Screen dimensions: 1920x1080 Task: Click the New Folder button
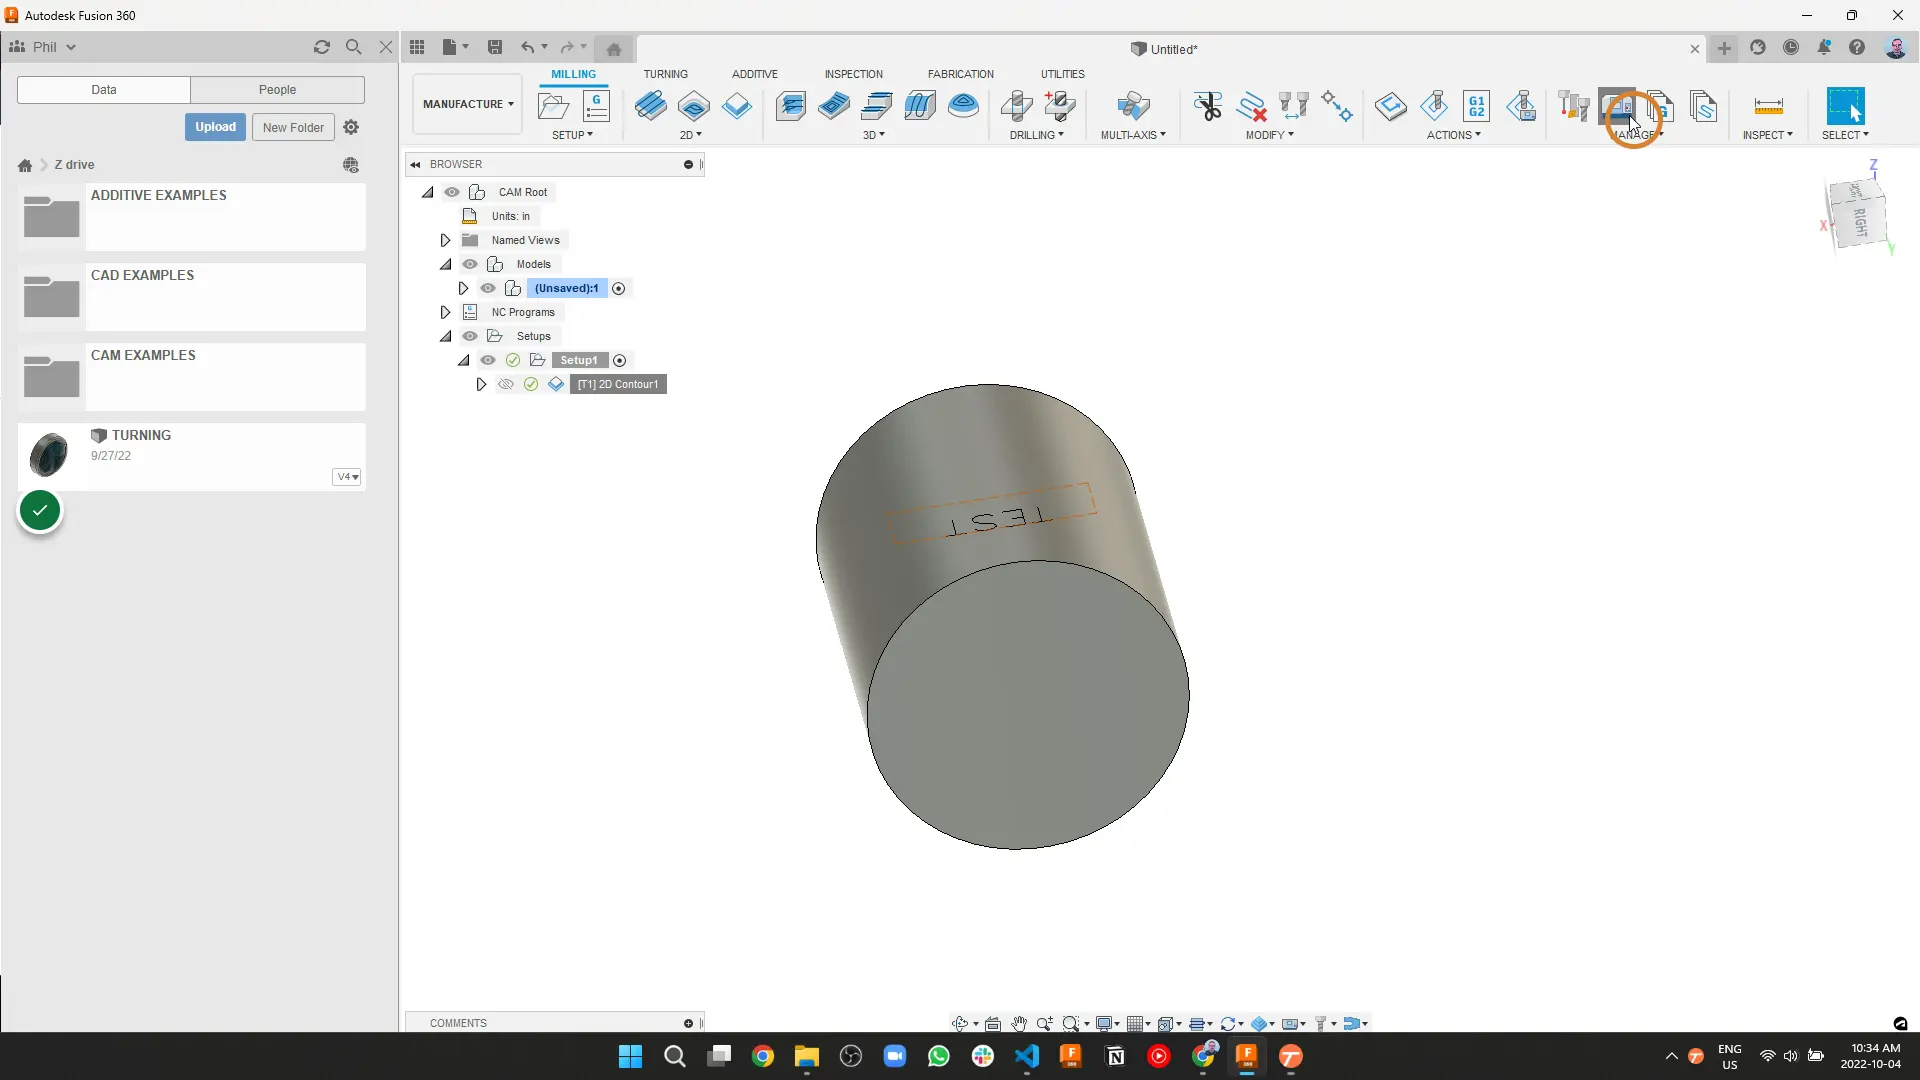(293, 127)
